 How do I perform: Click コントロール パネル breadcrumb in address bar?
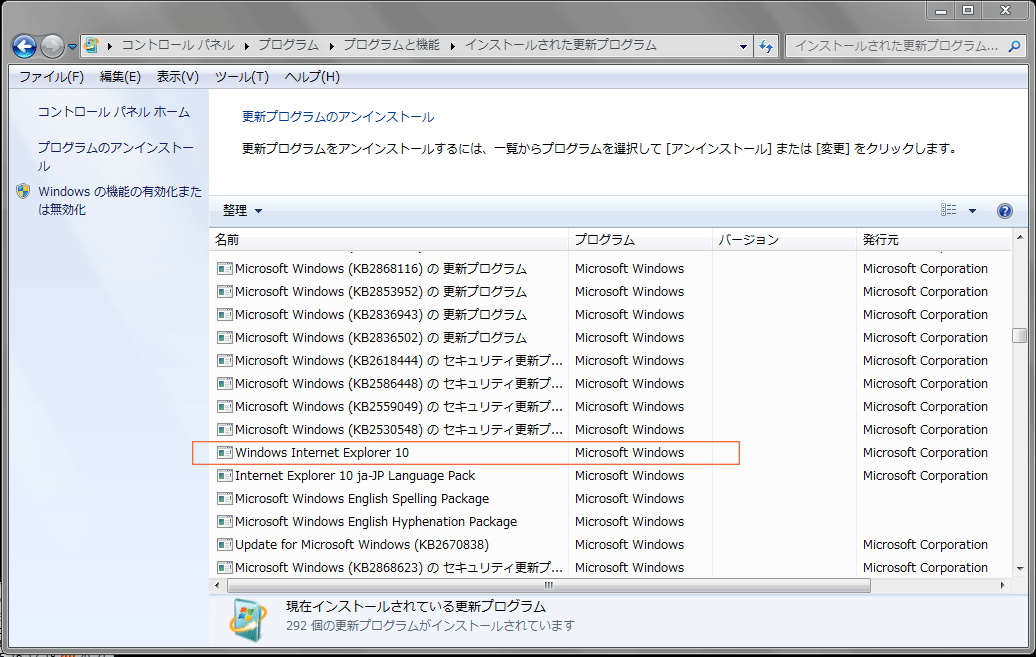[178, 46]
